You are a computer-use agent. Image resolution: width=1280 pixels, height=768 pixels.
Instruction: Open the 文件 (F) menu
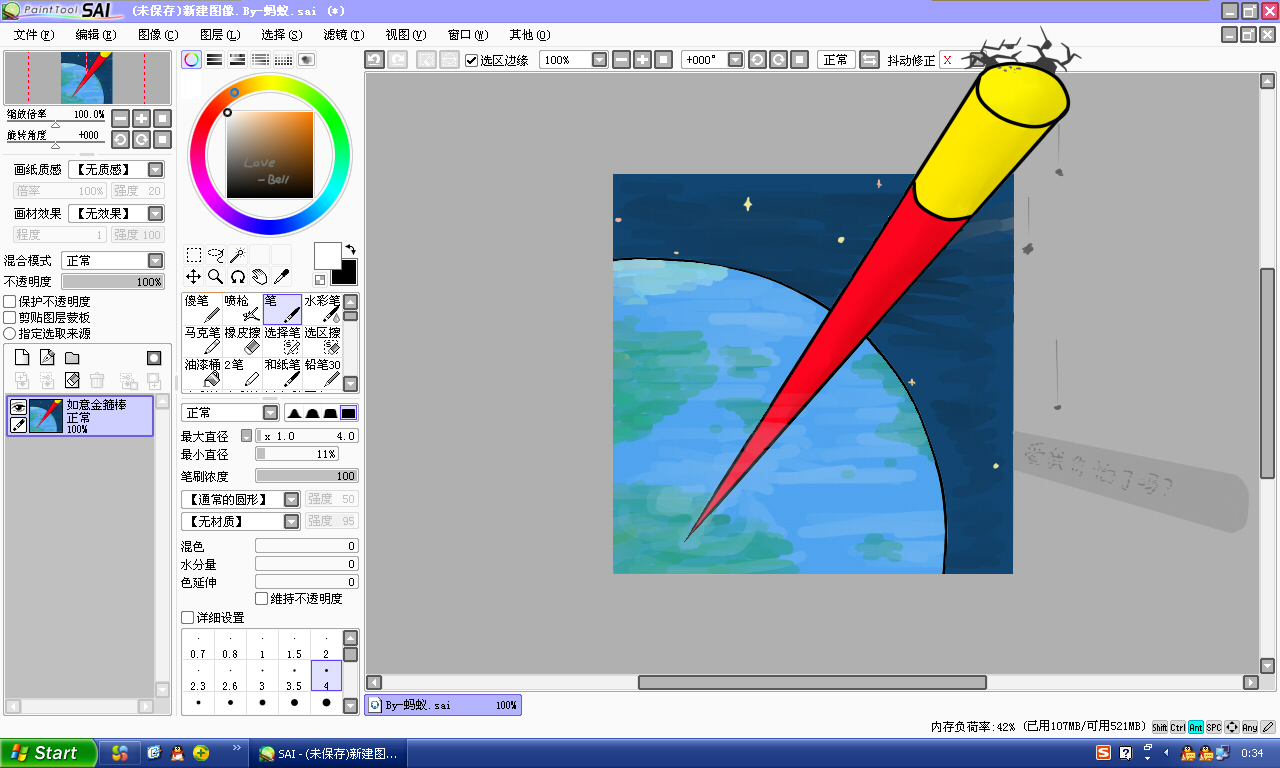(x=33, y=35)
